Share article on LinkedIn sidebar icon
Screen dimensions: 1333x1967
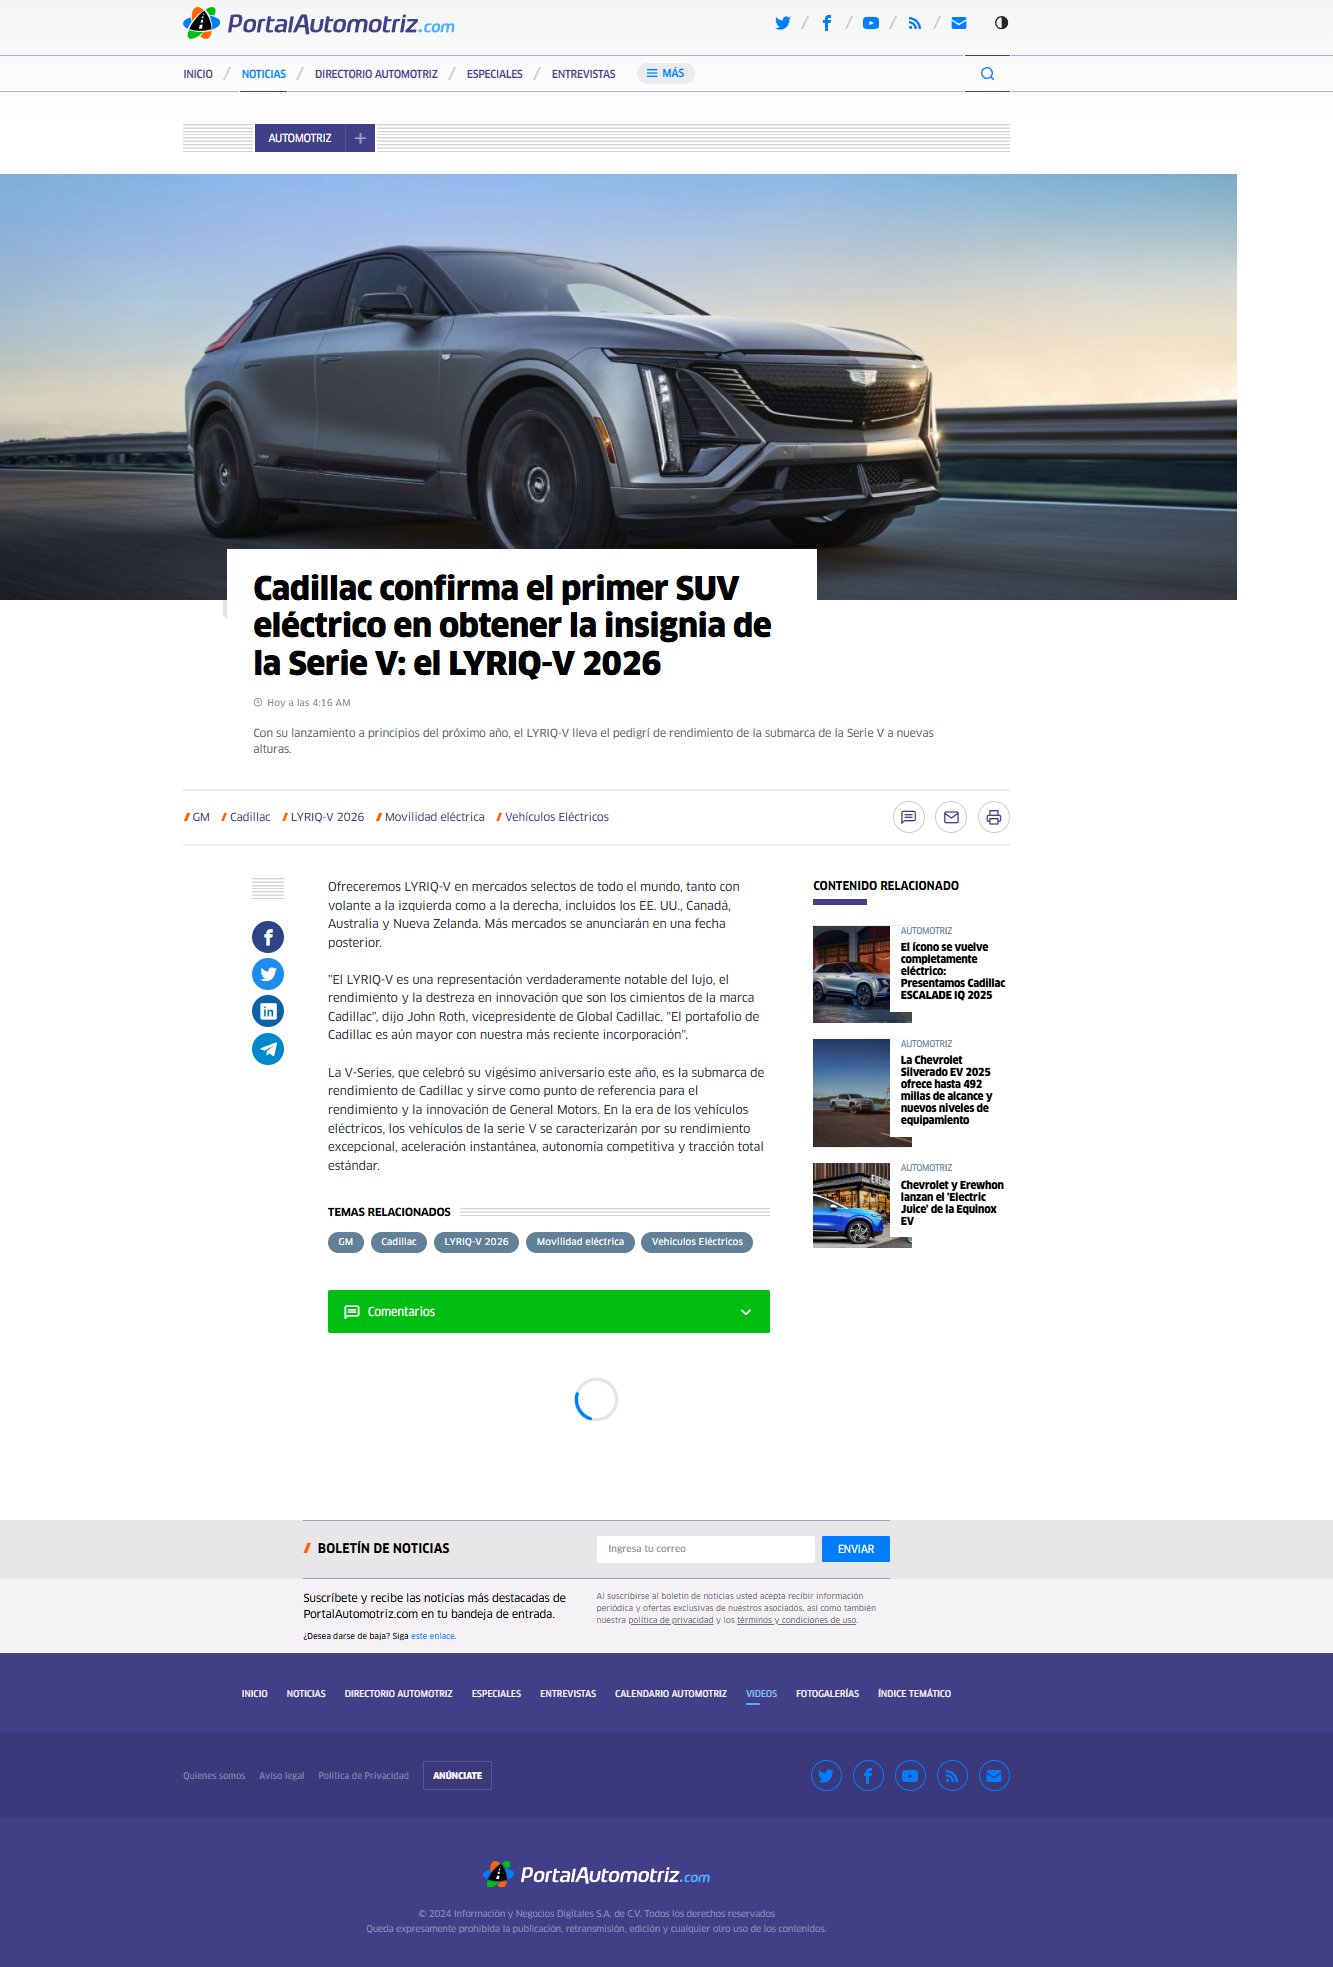click(x=268, y=1011)
